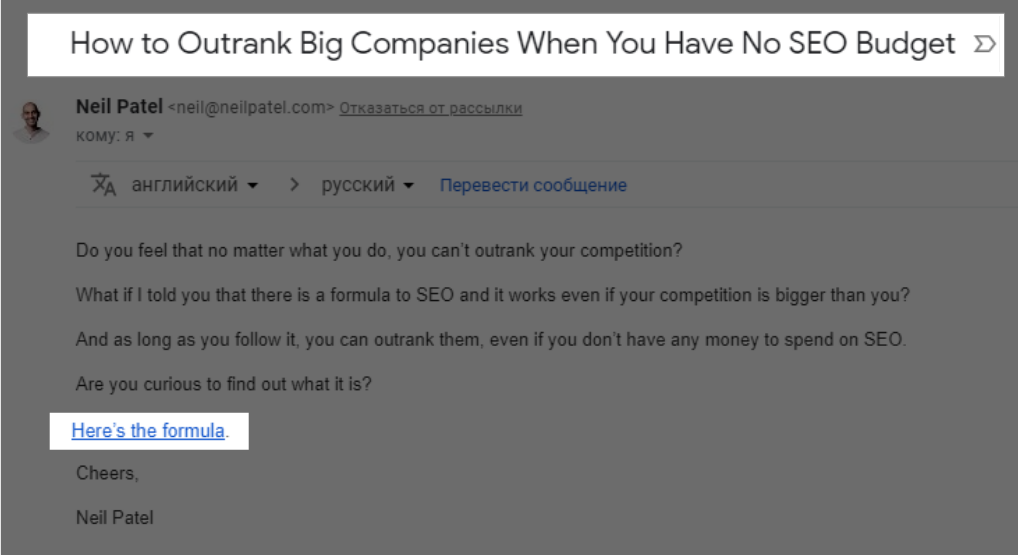Expand the recipient details arrow after кому: я
This screenshot has height=555, width=1018.
coord(148,136)
